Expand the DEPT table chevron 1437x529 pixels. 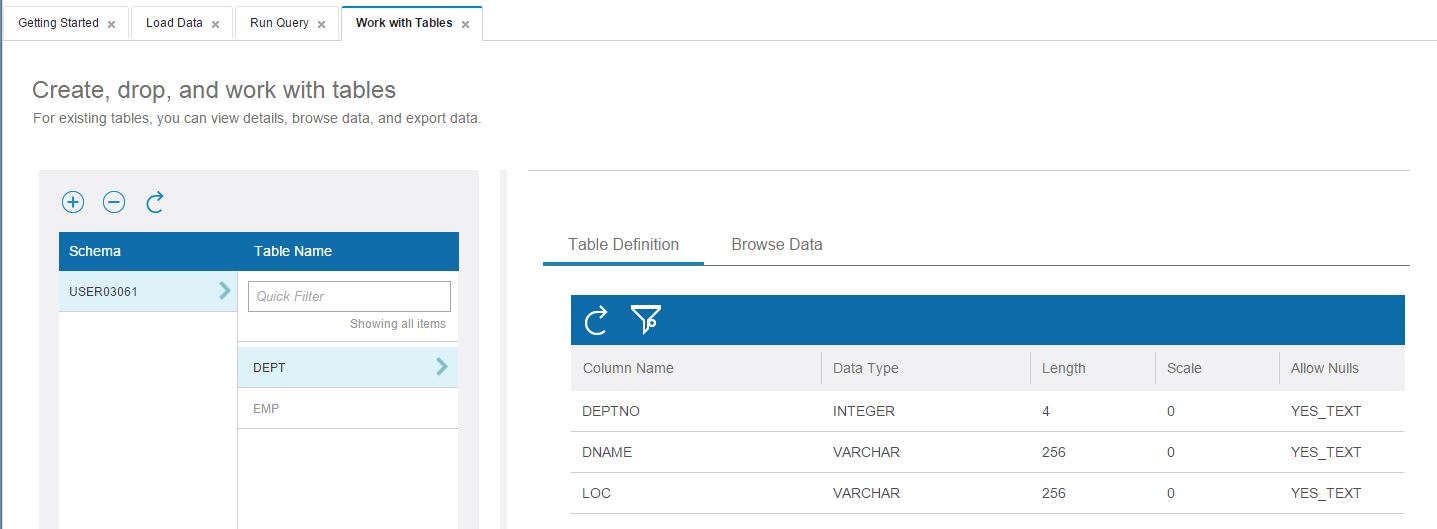coord(442,367)
